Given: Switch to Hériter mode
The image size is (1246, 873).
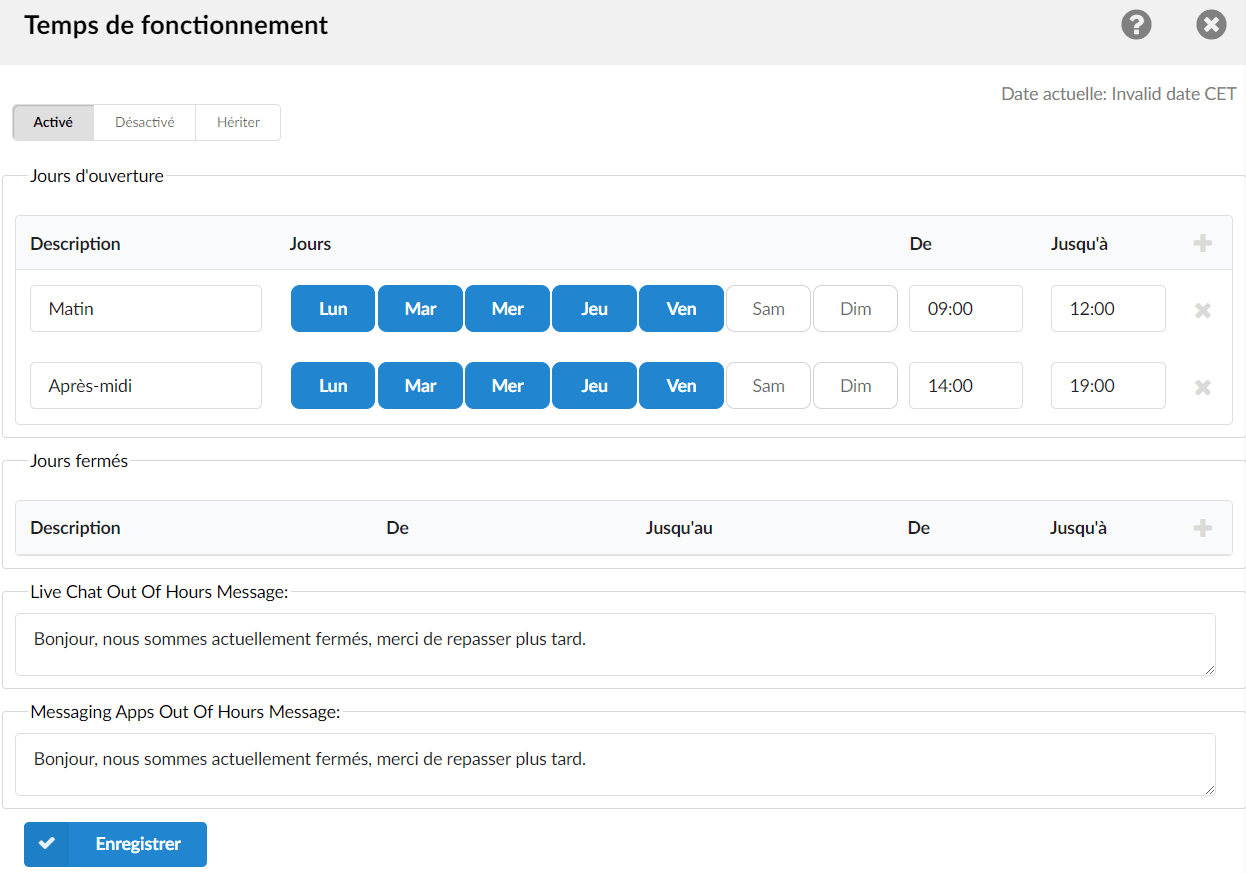Looking at the screenshot, I should click(x=238, y=122).
